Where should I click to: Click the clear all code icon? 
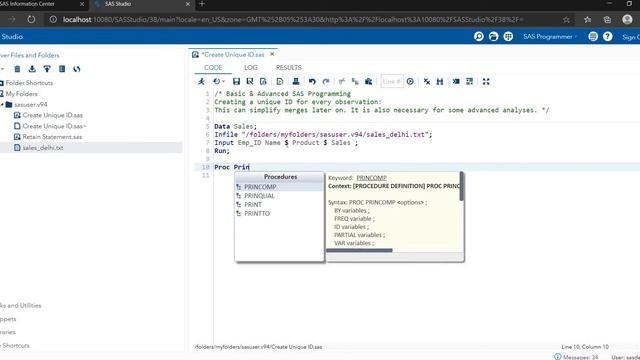pyautogui.click(x=427, y=81)
